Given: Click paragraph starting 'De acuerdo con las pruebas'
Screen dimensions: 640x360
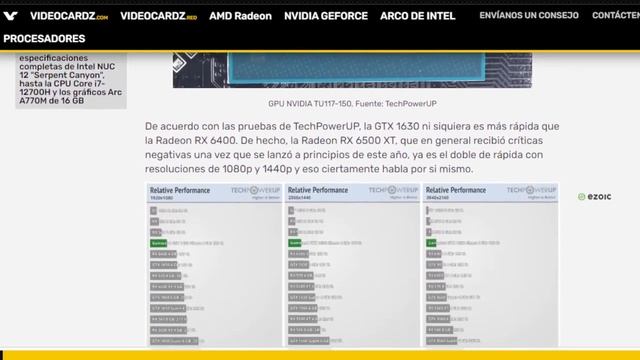Looking at the screenshot, I should click(x=352, y=147).
